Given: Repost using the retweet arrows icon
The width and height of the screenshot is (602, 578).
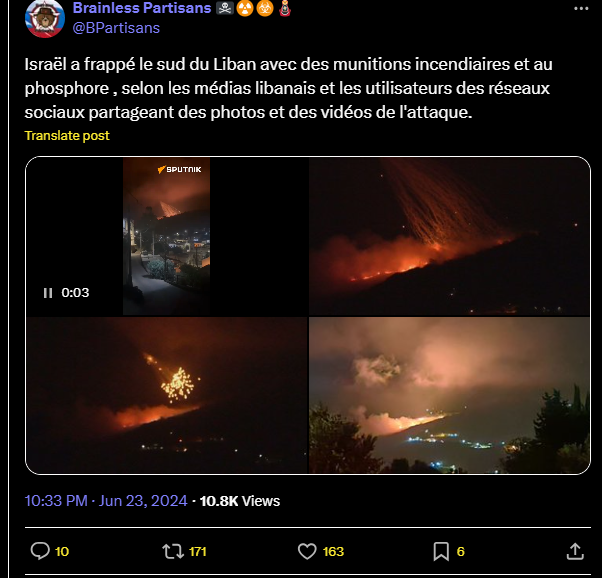Looking at the screenshot, I should [x=173, y=551].
